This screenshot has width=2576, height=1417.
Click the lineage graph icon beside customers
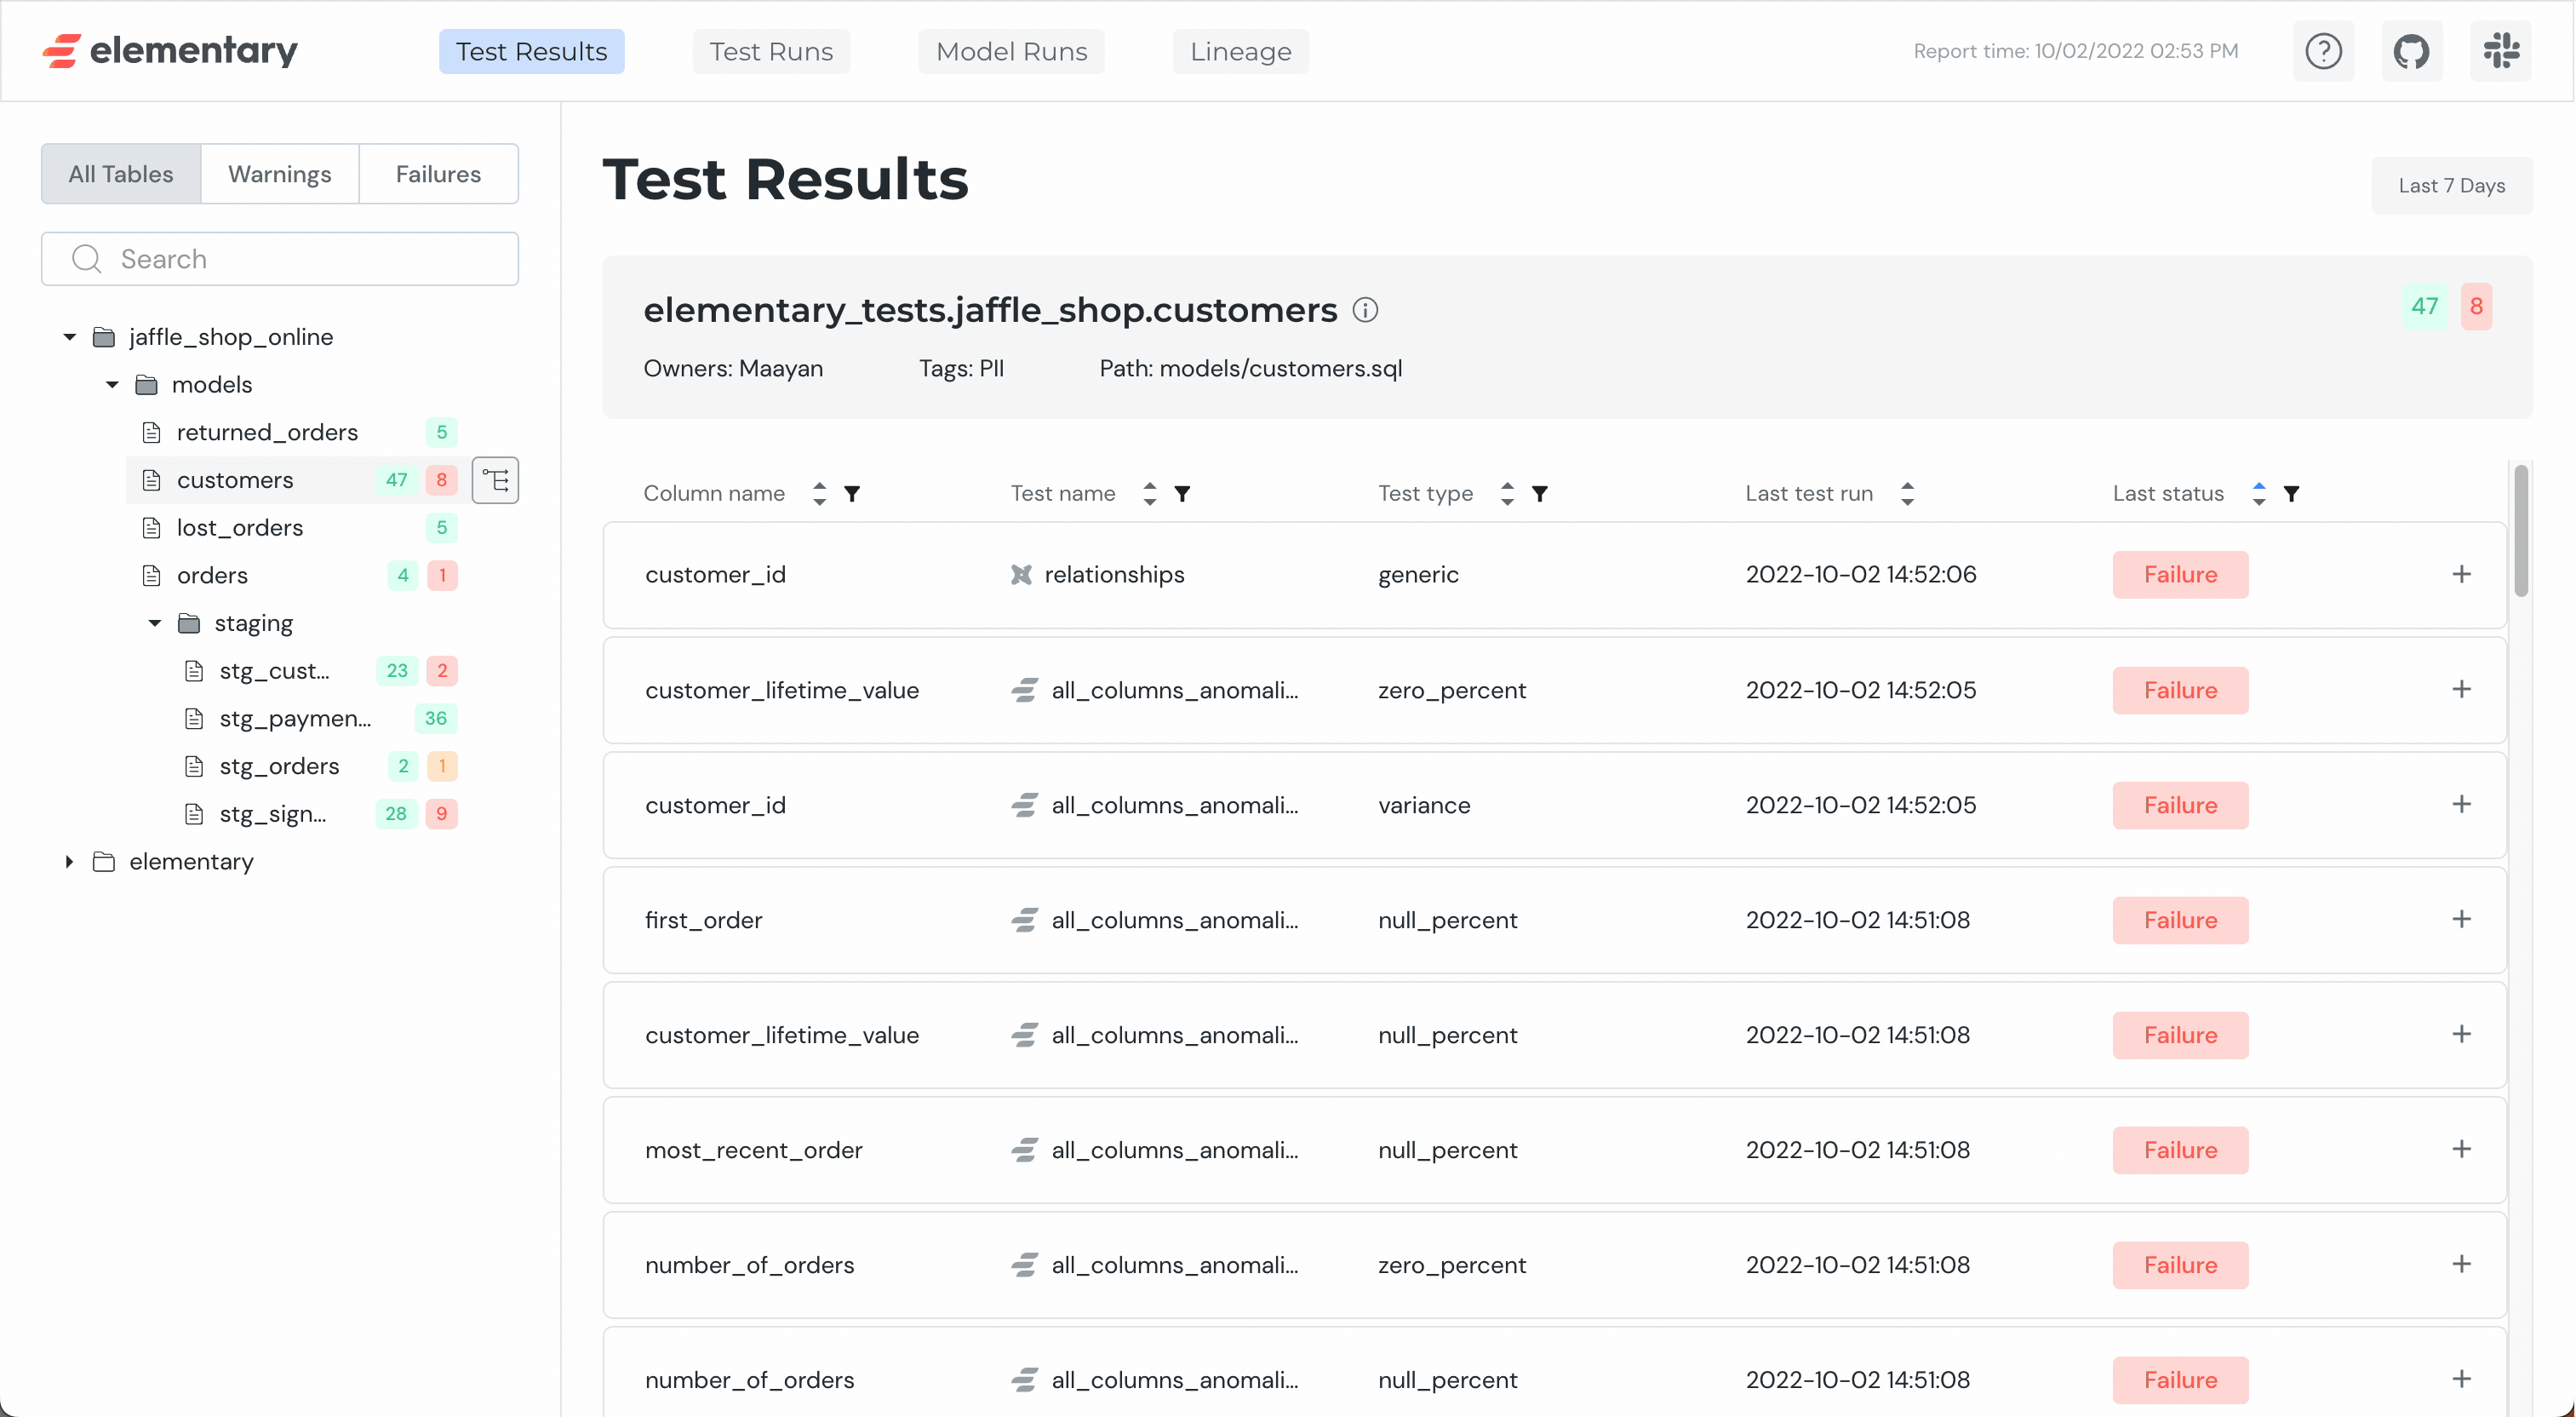tap(495, 480)
